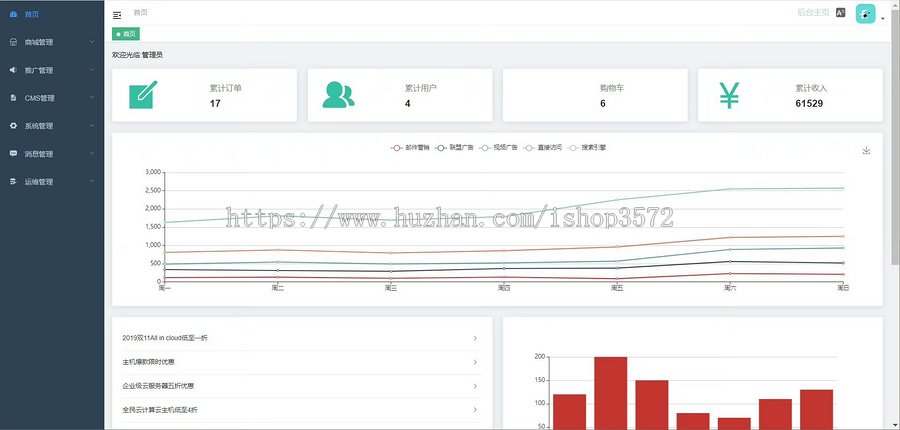Click the tallest red bar at 200

[x=611, y=393]
